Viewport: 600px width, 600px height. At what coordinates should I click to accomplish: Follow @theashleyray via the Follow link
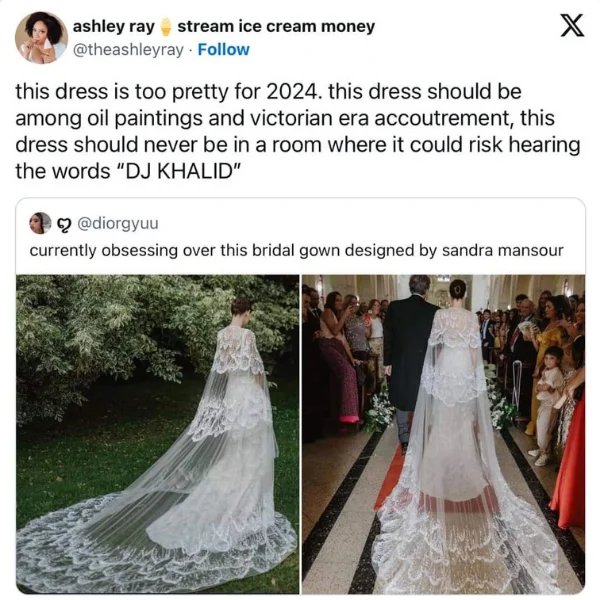tap(223, 50)
